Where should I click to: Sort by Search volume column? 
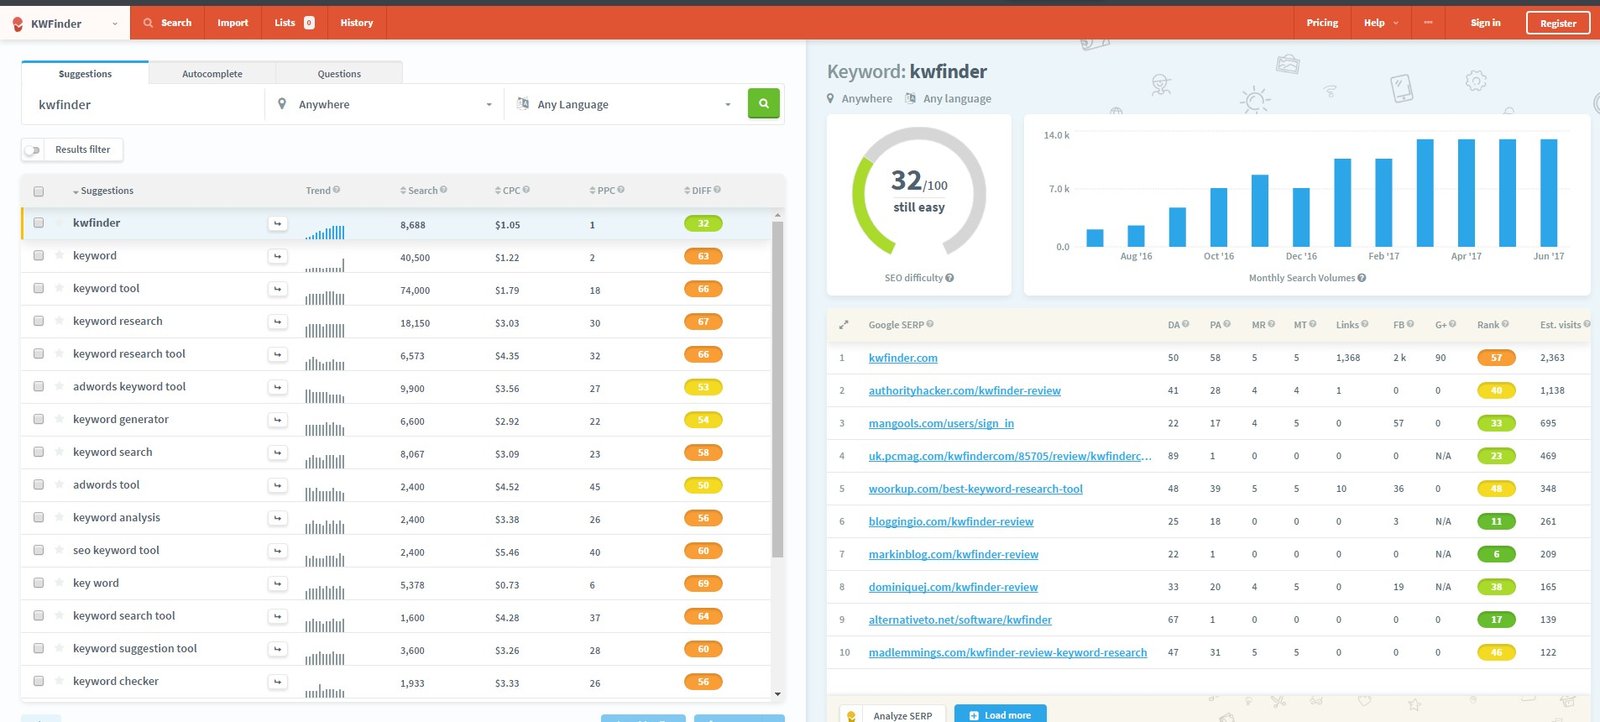pos(419,191)
